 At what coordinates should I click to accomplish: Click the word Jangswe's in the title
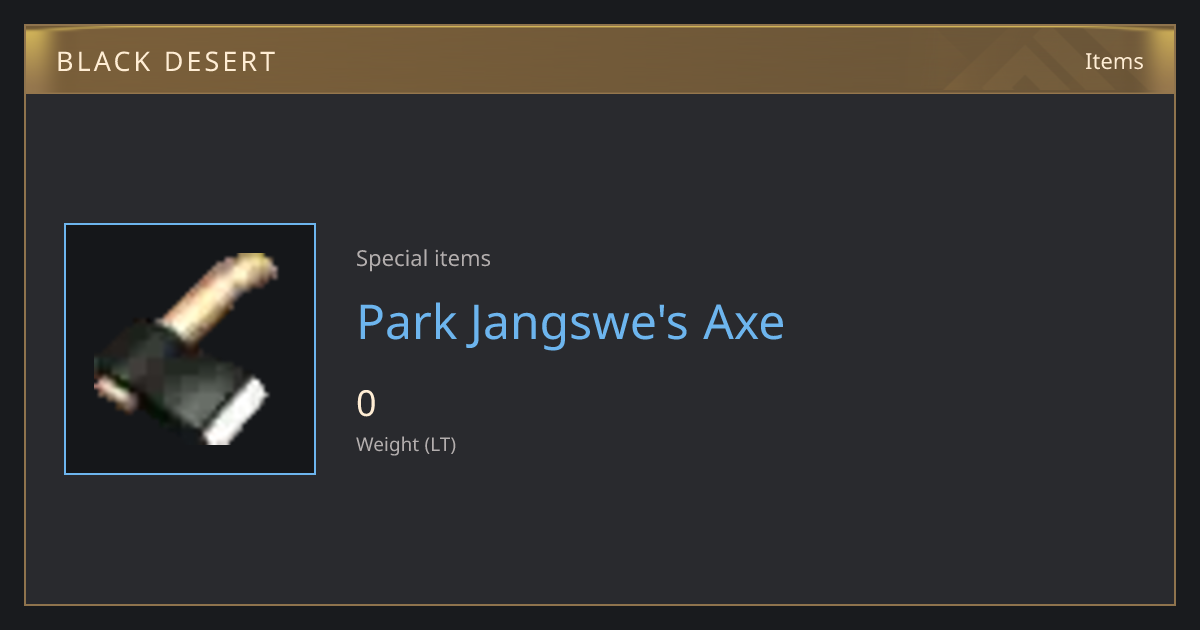[x=579, y=324]
